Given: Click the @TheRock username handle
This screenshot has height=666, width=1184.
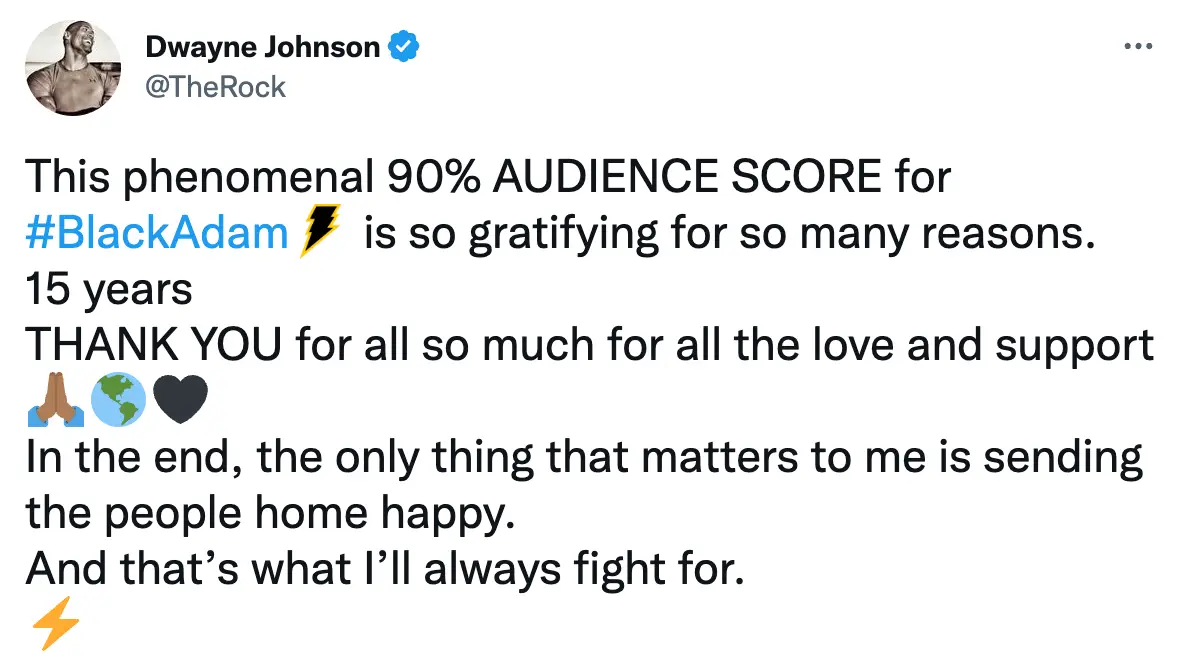Looking at the screenshot, I should (214, 87).
